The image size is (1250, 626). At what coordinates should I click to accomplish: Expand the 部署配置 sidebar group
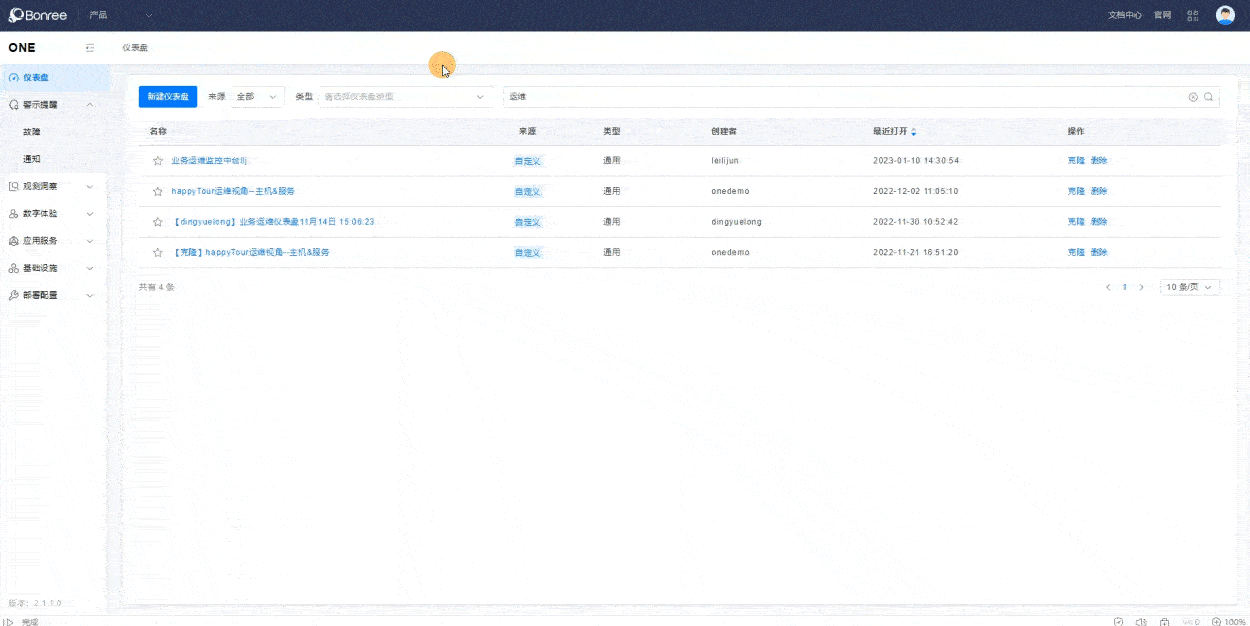click(90, 295)
